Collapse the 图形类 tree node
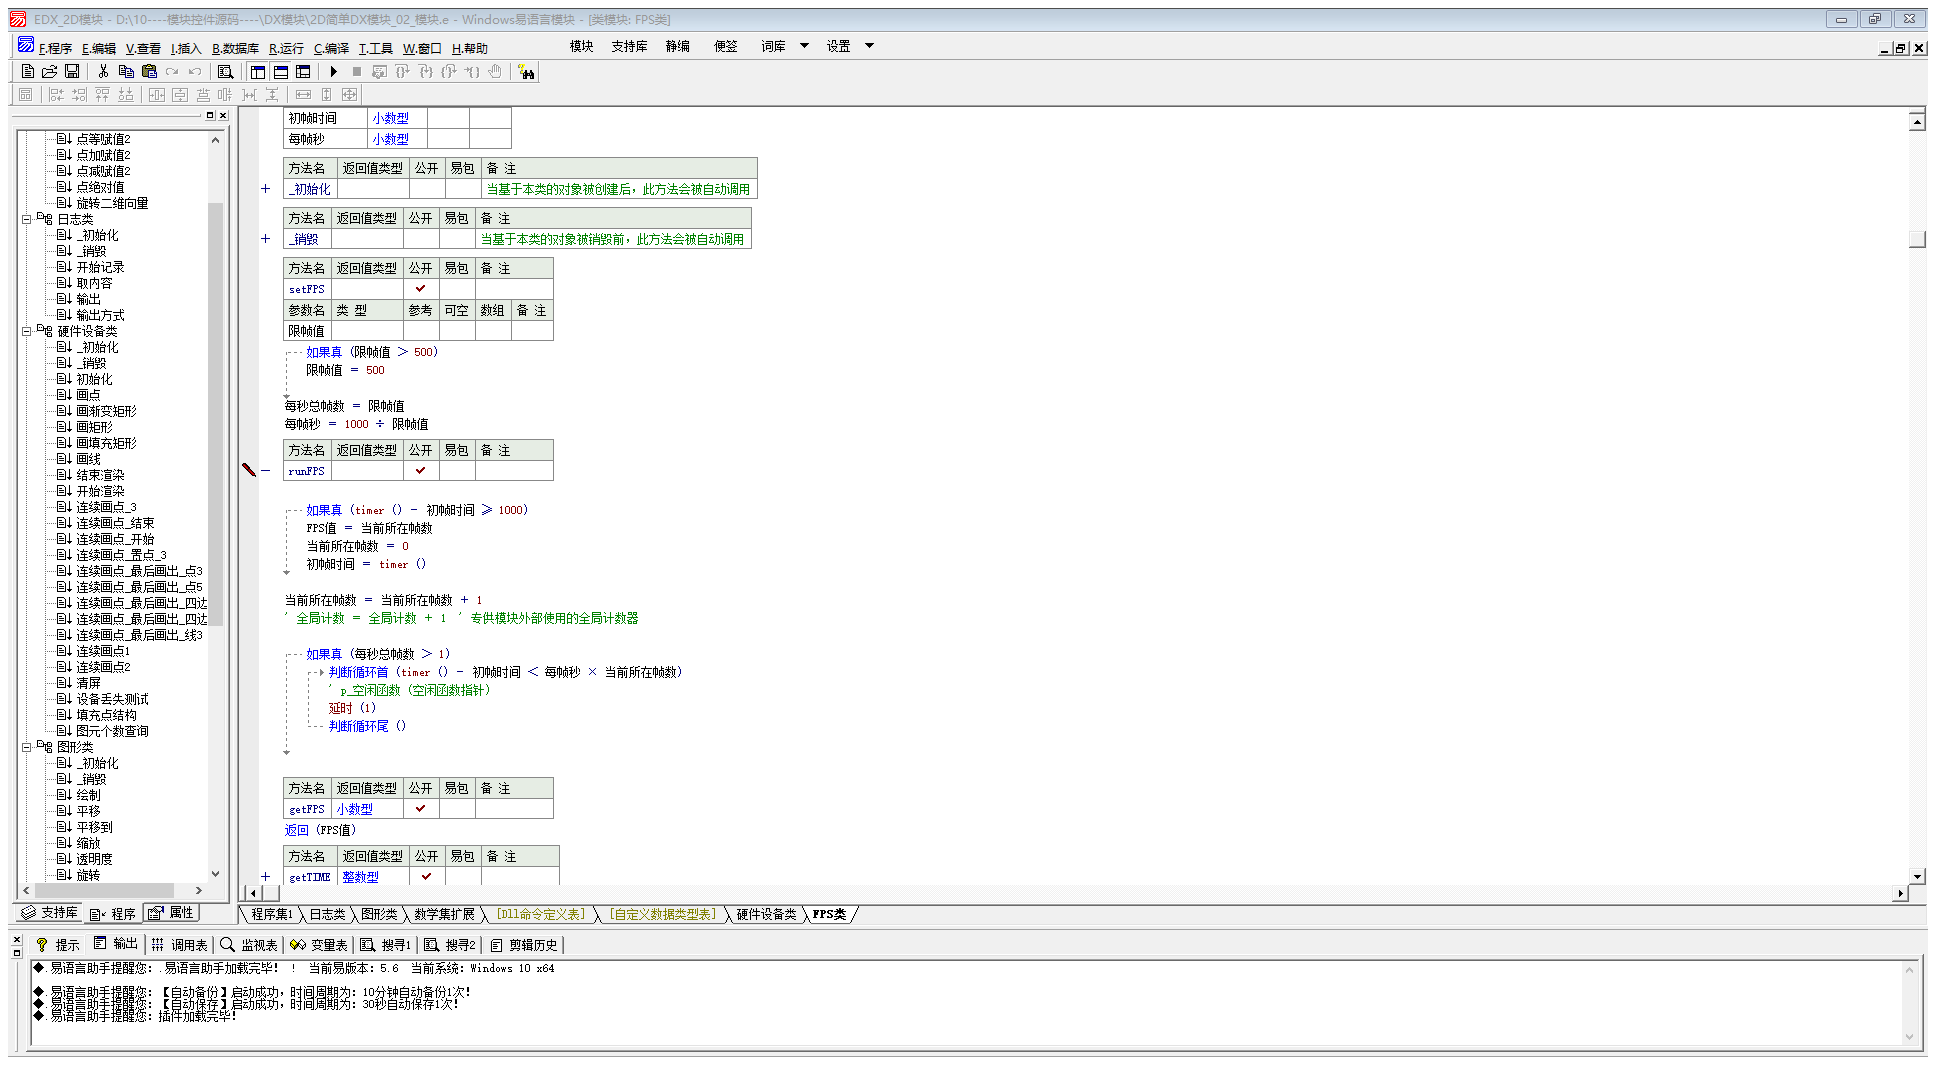The height and width of the screenshot is (1066, 1936). coord(27,747)
